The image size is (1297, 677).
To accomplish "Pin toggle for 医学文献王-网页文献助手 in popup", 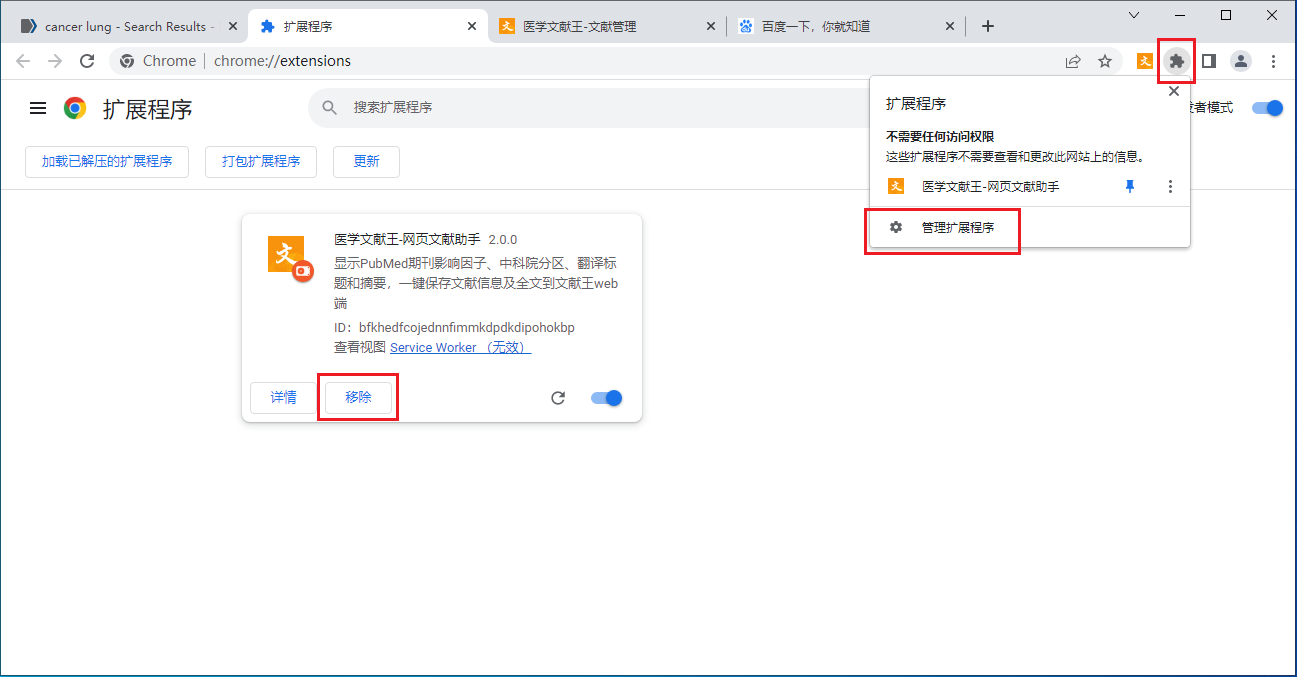I will (1130, 186).
